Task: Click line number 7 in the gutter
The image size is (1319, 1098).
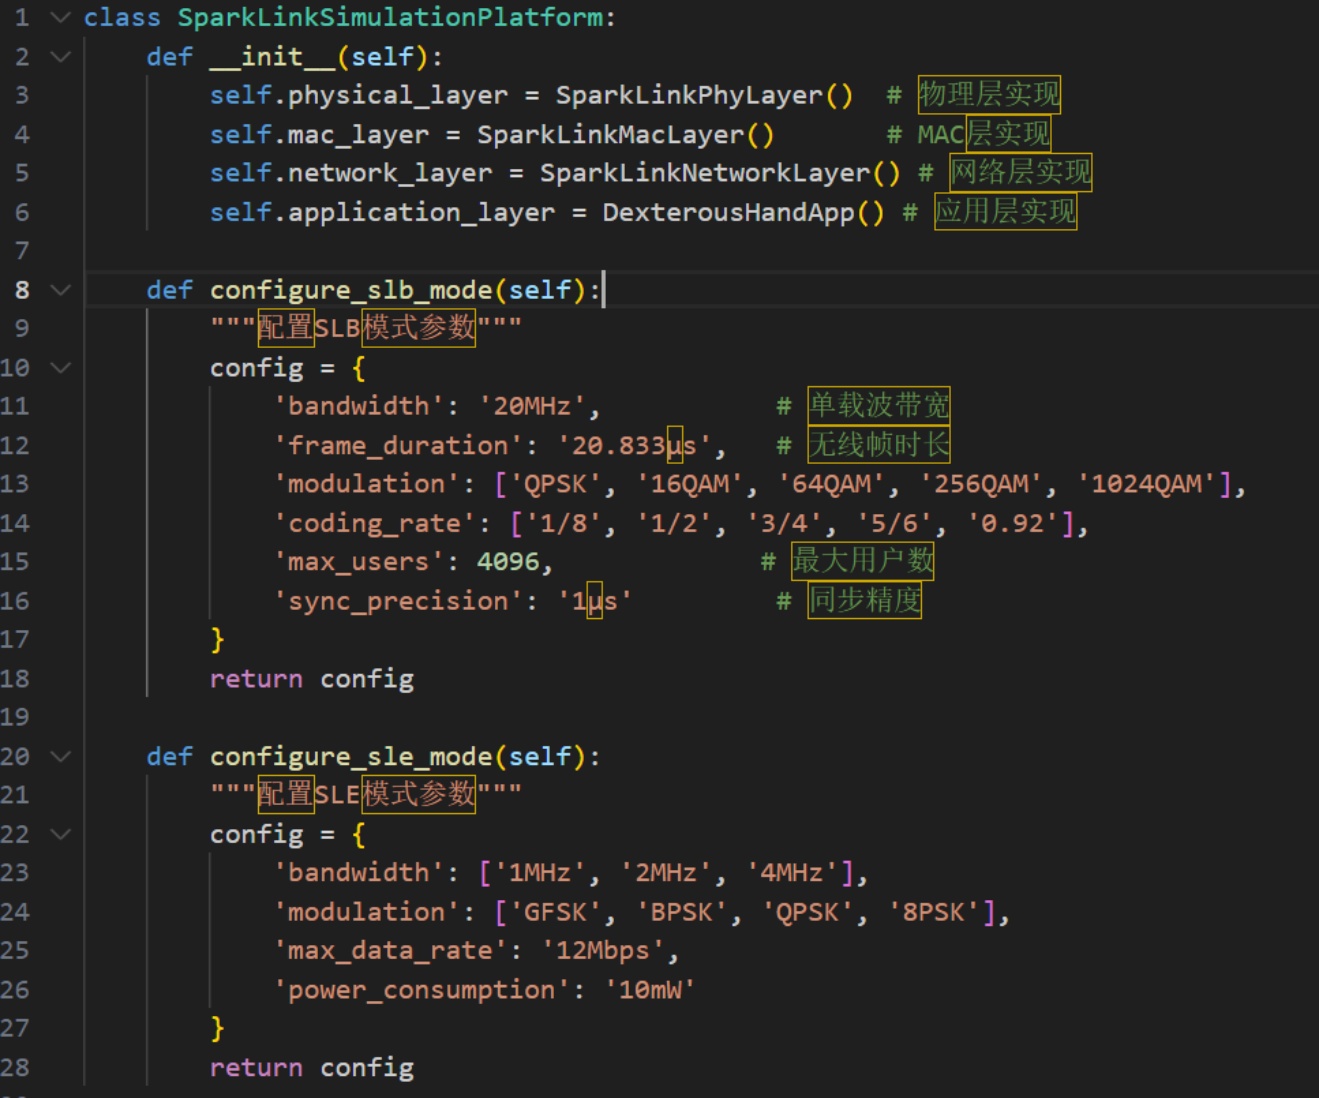Action: [21, 251]
